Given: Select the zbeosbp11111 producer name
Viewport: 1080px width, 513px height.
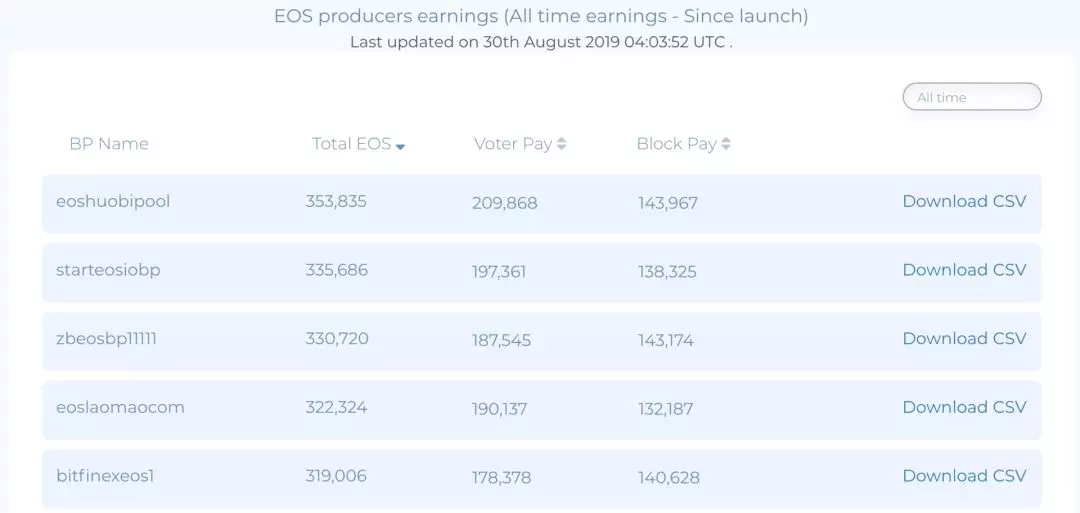Looking at the screenshot, I should coord(106,339).
